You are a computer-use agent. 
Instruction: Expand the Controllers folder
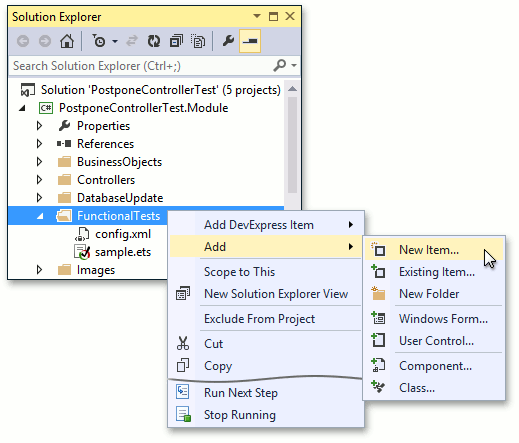tap(39, 180)
